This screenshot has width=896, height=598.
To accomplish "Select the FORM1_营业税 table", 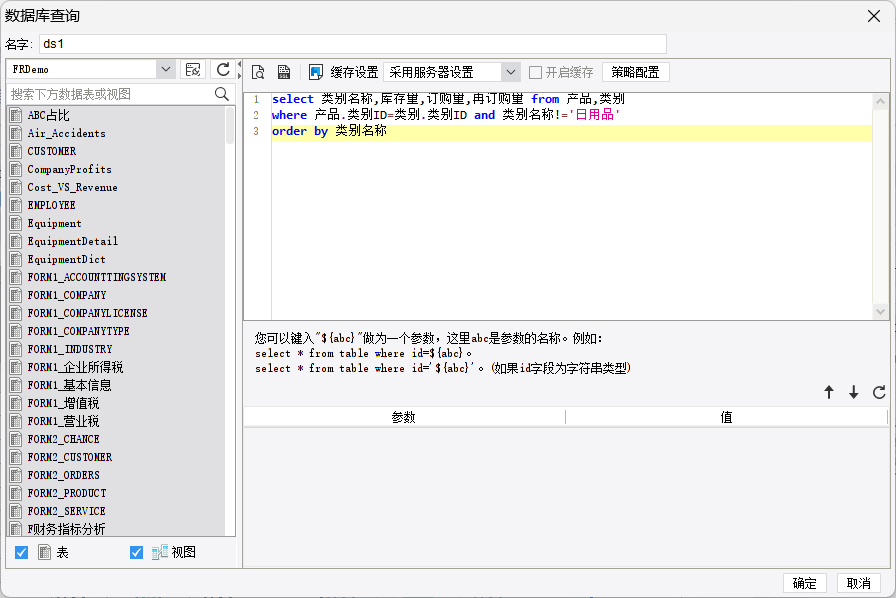I will point(63,421).
